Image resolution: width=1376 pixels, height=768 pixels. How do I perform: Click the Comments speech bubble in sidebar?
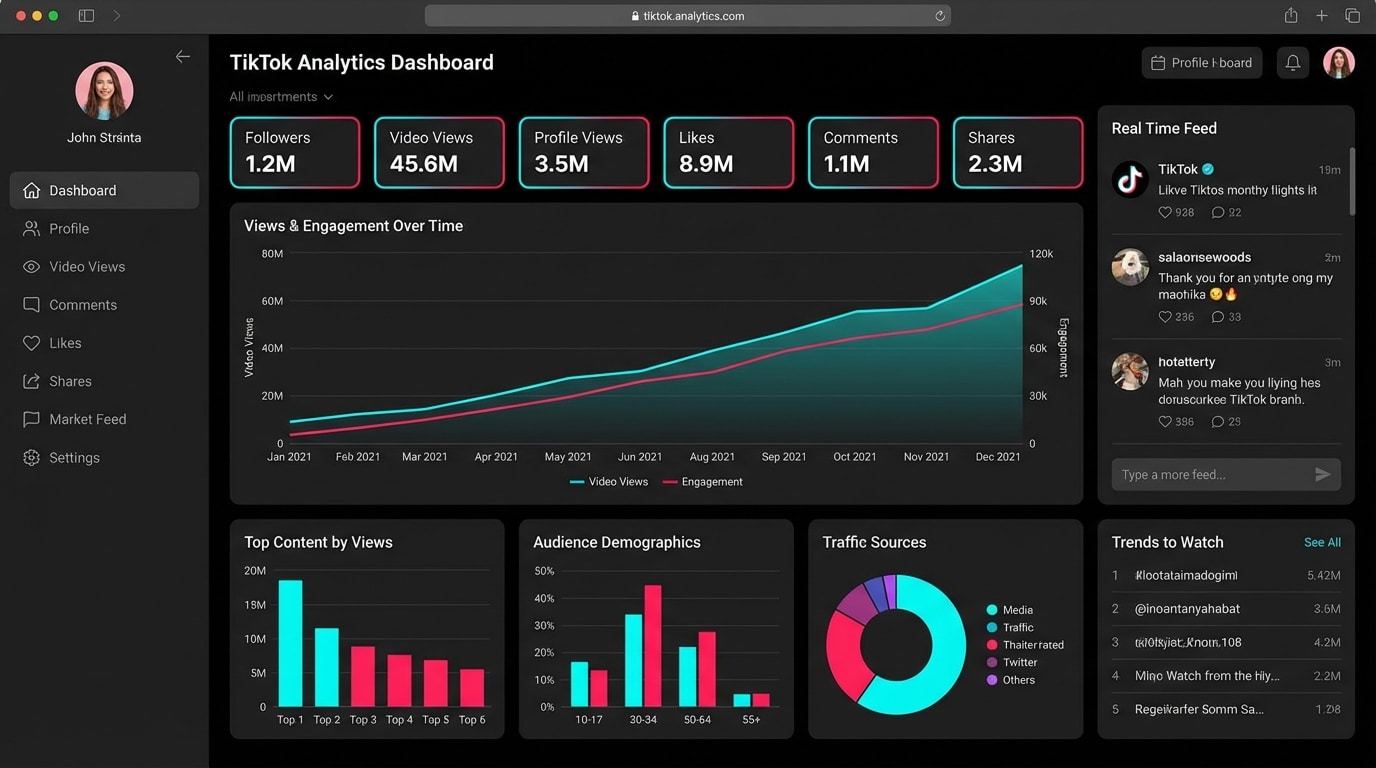point(31,305)
